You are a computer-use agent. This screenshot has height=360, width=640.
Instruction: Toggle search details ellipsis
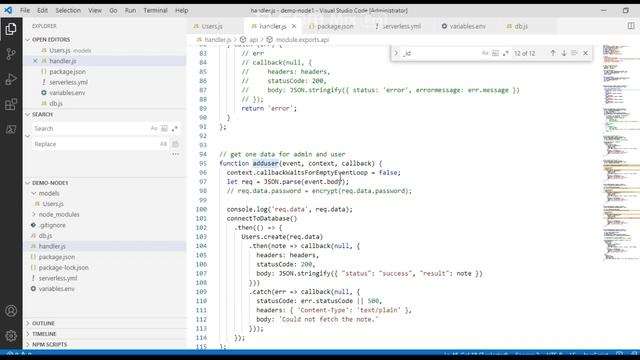176,154
